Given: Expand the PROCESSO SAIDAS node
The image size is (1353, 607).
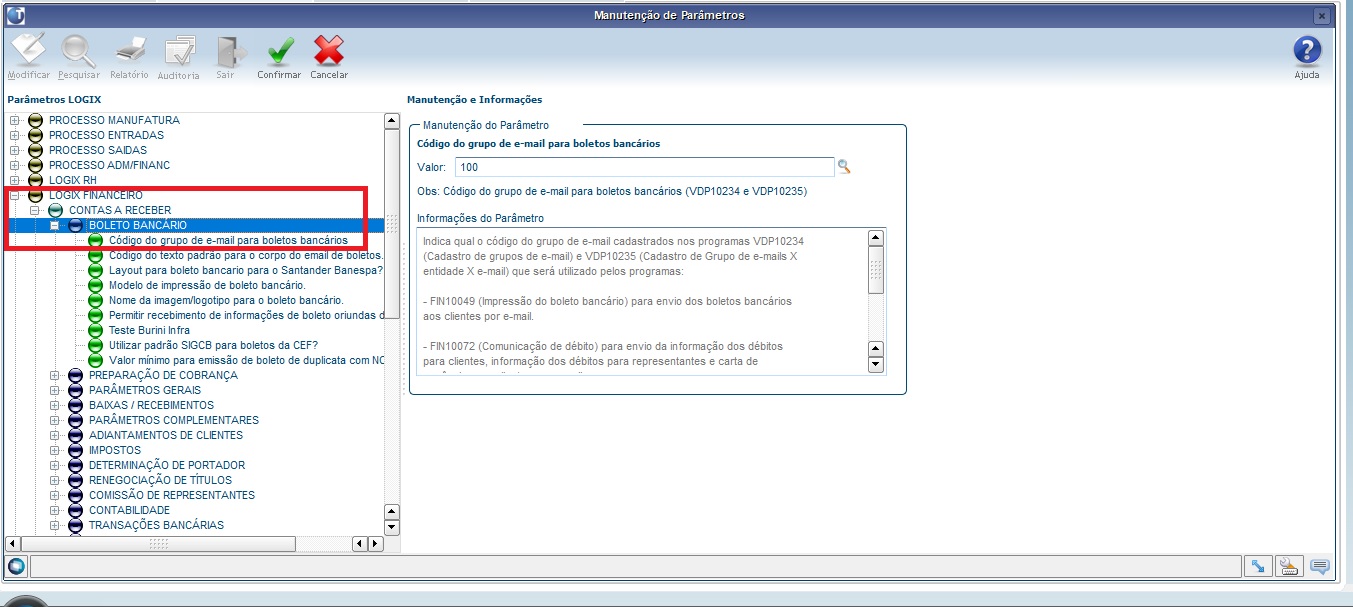Looking at the screenshot, I should pos(15,151).
